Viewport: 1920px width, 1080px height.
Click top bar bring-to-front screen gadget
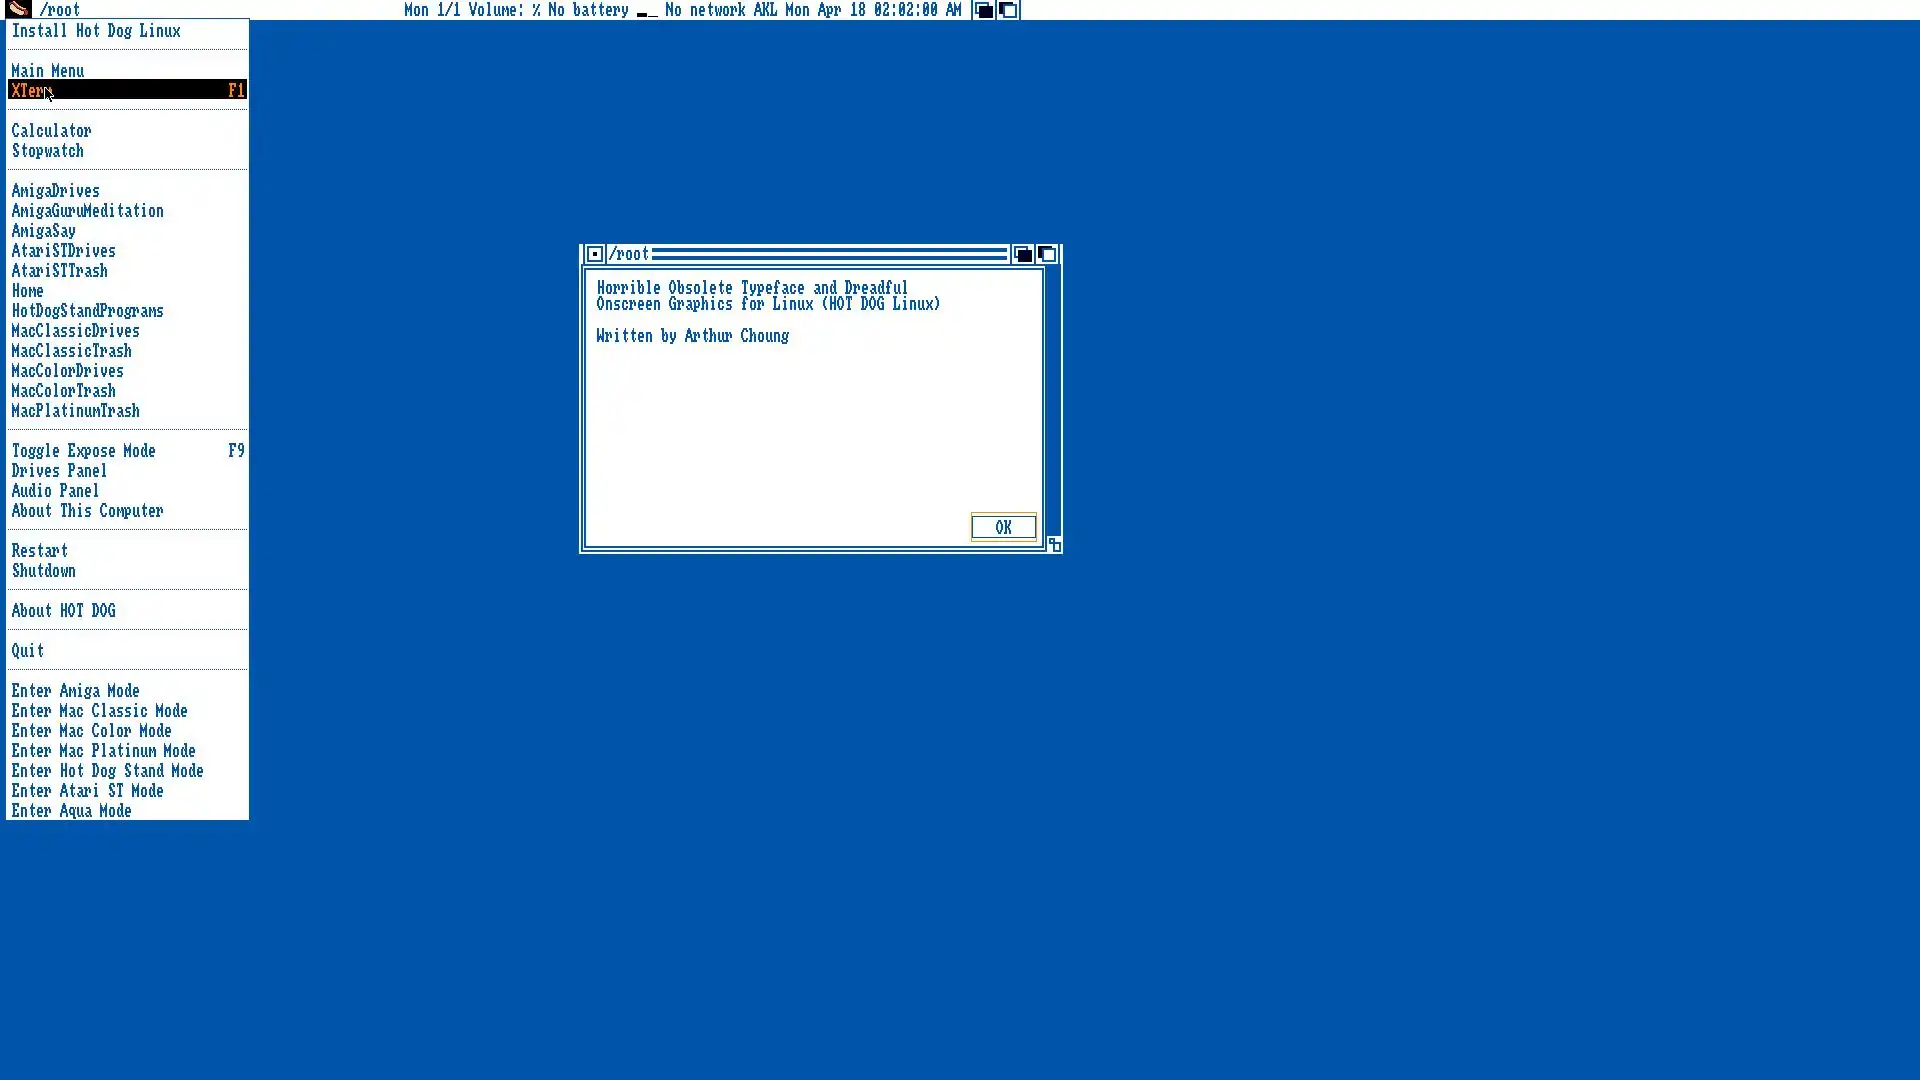1008,10
